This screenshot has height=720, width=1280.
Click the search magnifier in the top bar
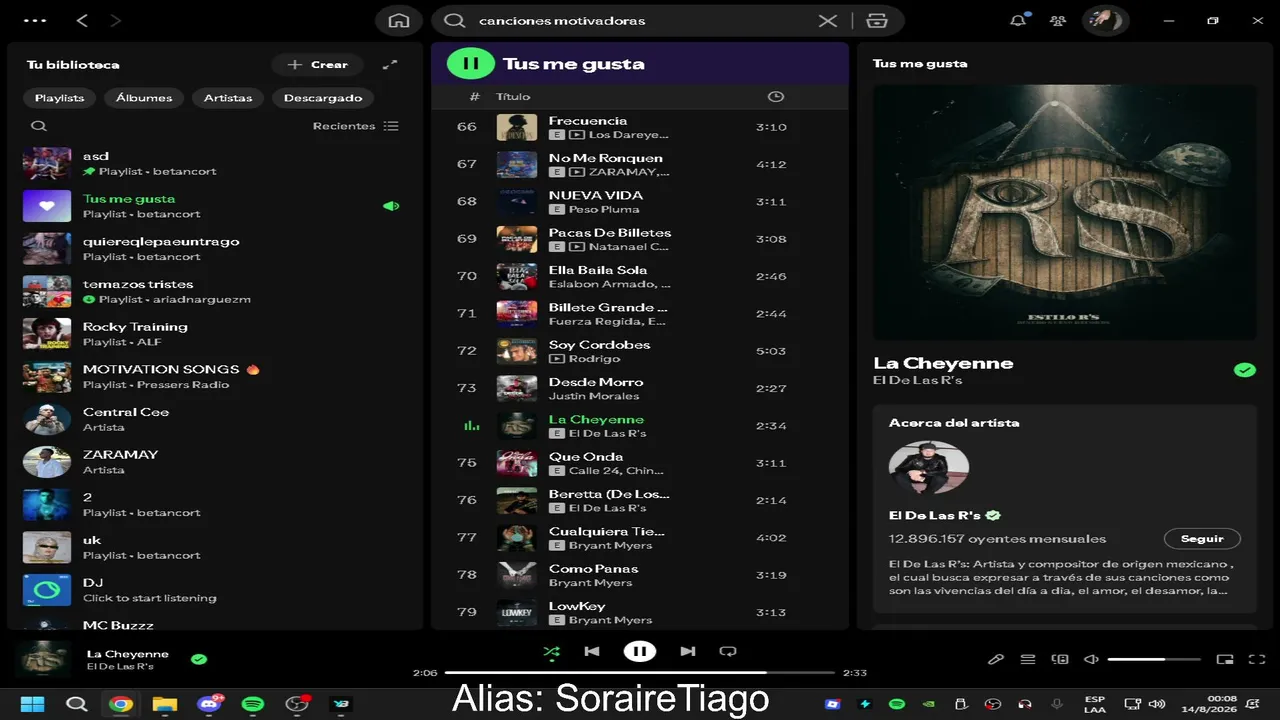click(x=455, y=20)
